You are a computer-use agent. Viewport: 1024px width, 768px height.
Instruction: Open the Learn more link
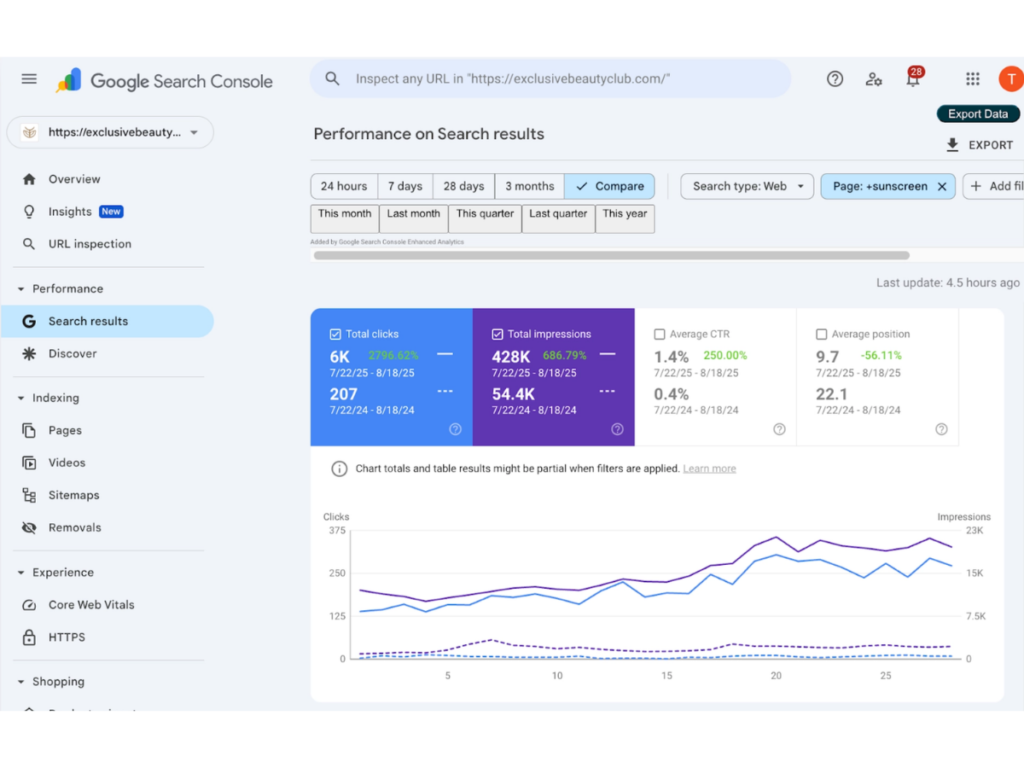point(709,469)
